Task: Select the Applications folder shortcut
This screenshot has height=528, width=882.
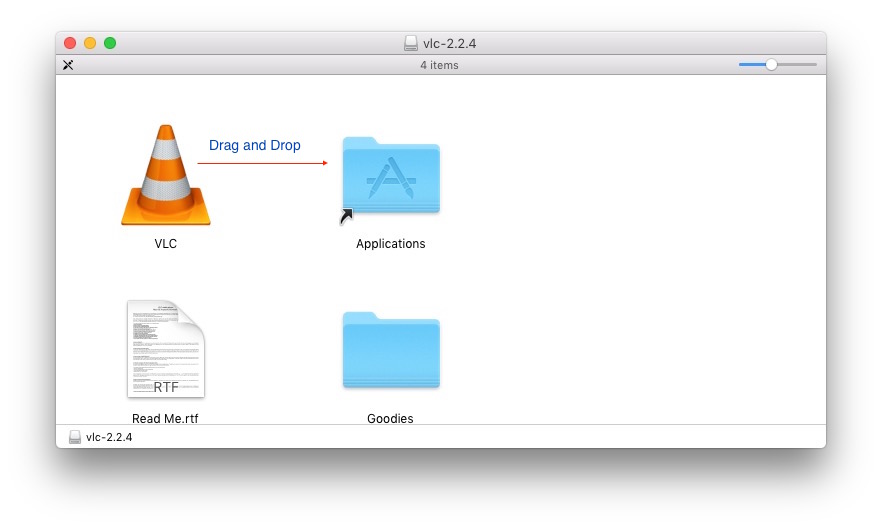Action: [x=391, y=179]
